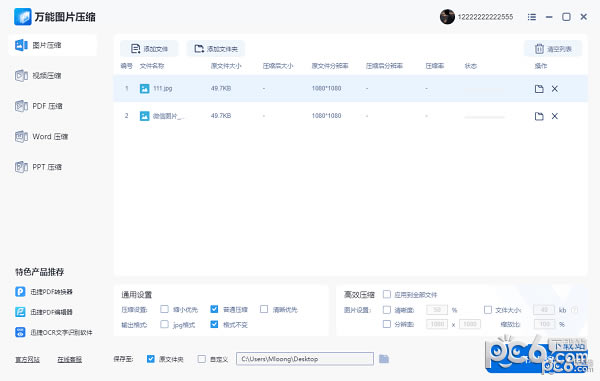600x381 pixels.
Task: Enable the 分辨率 resolution checkbox
Action: 387,324
